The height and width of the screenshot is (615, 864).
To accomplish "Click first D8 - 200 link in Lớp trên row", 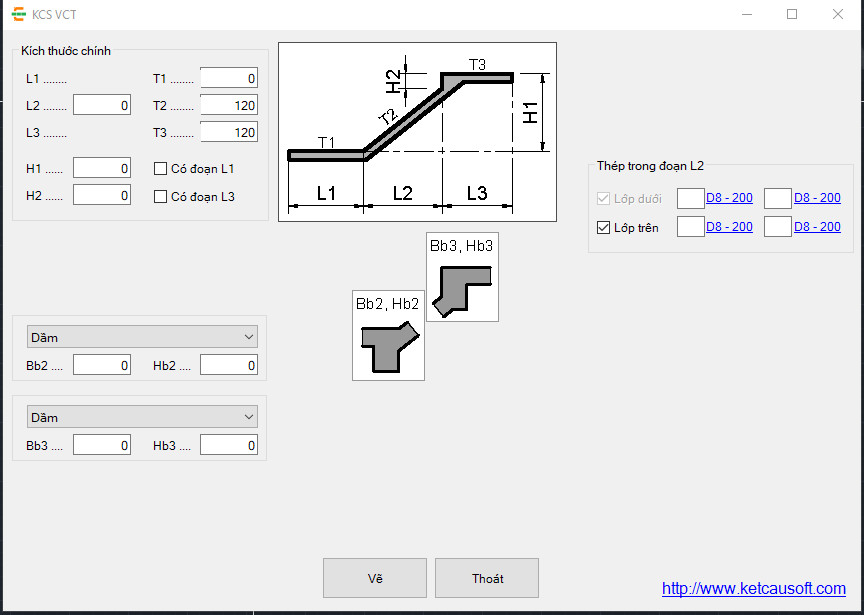I will click(x=729, y=227).
